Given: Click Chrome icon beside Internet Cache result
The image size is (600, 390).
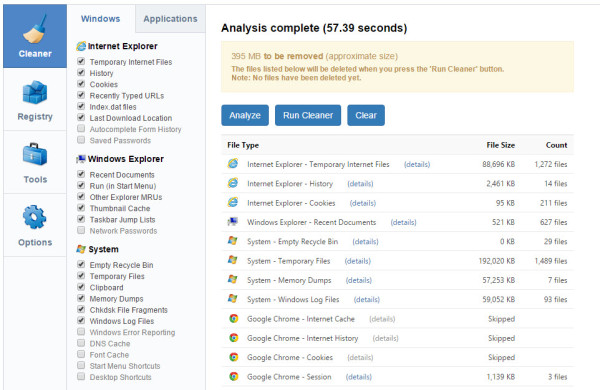Looking at the screenshot, I should [233, 318].
